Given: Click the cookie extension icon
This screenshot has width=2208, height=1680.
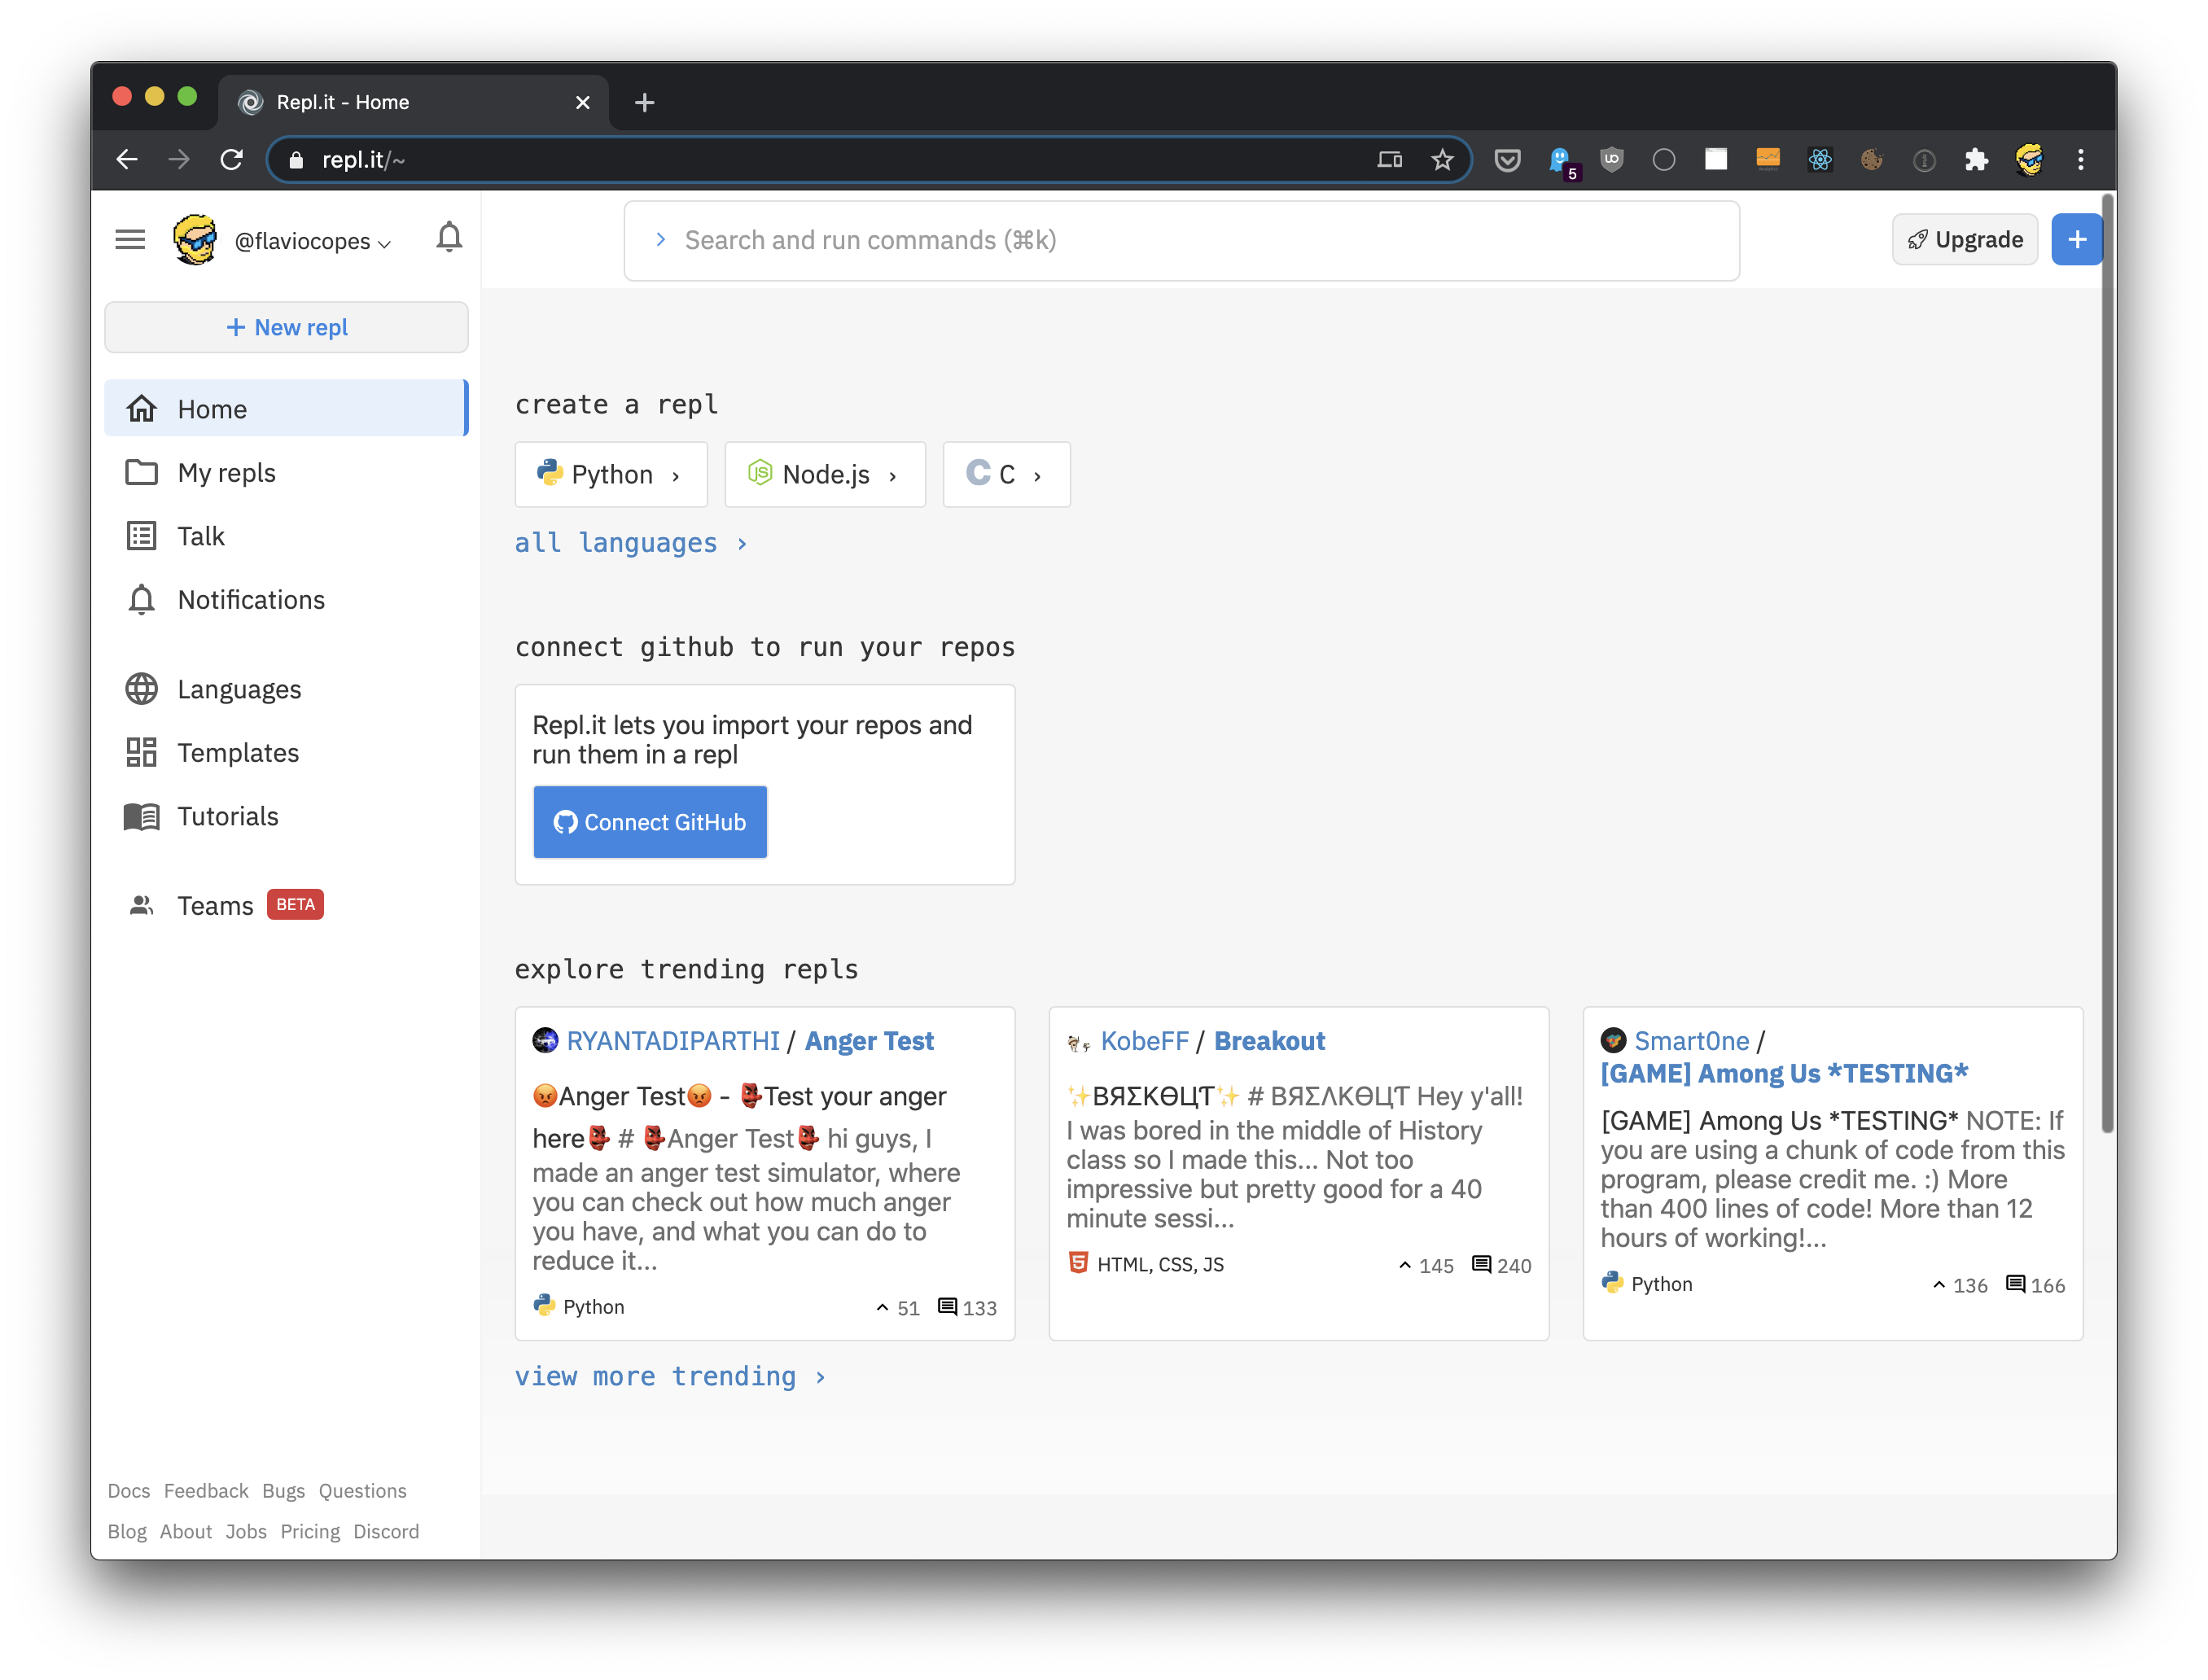Looking at the screenshot, I should [x=1872, y=160].
